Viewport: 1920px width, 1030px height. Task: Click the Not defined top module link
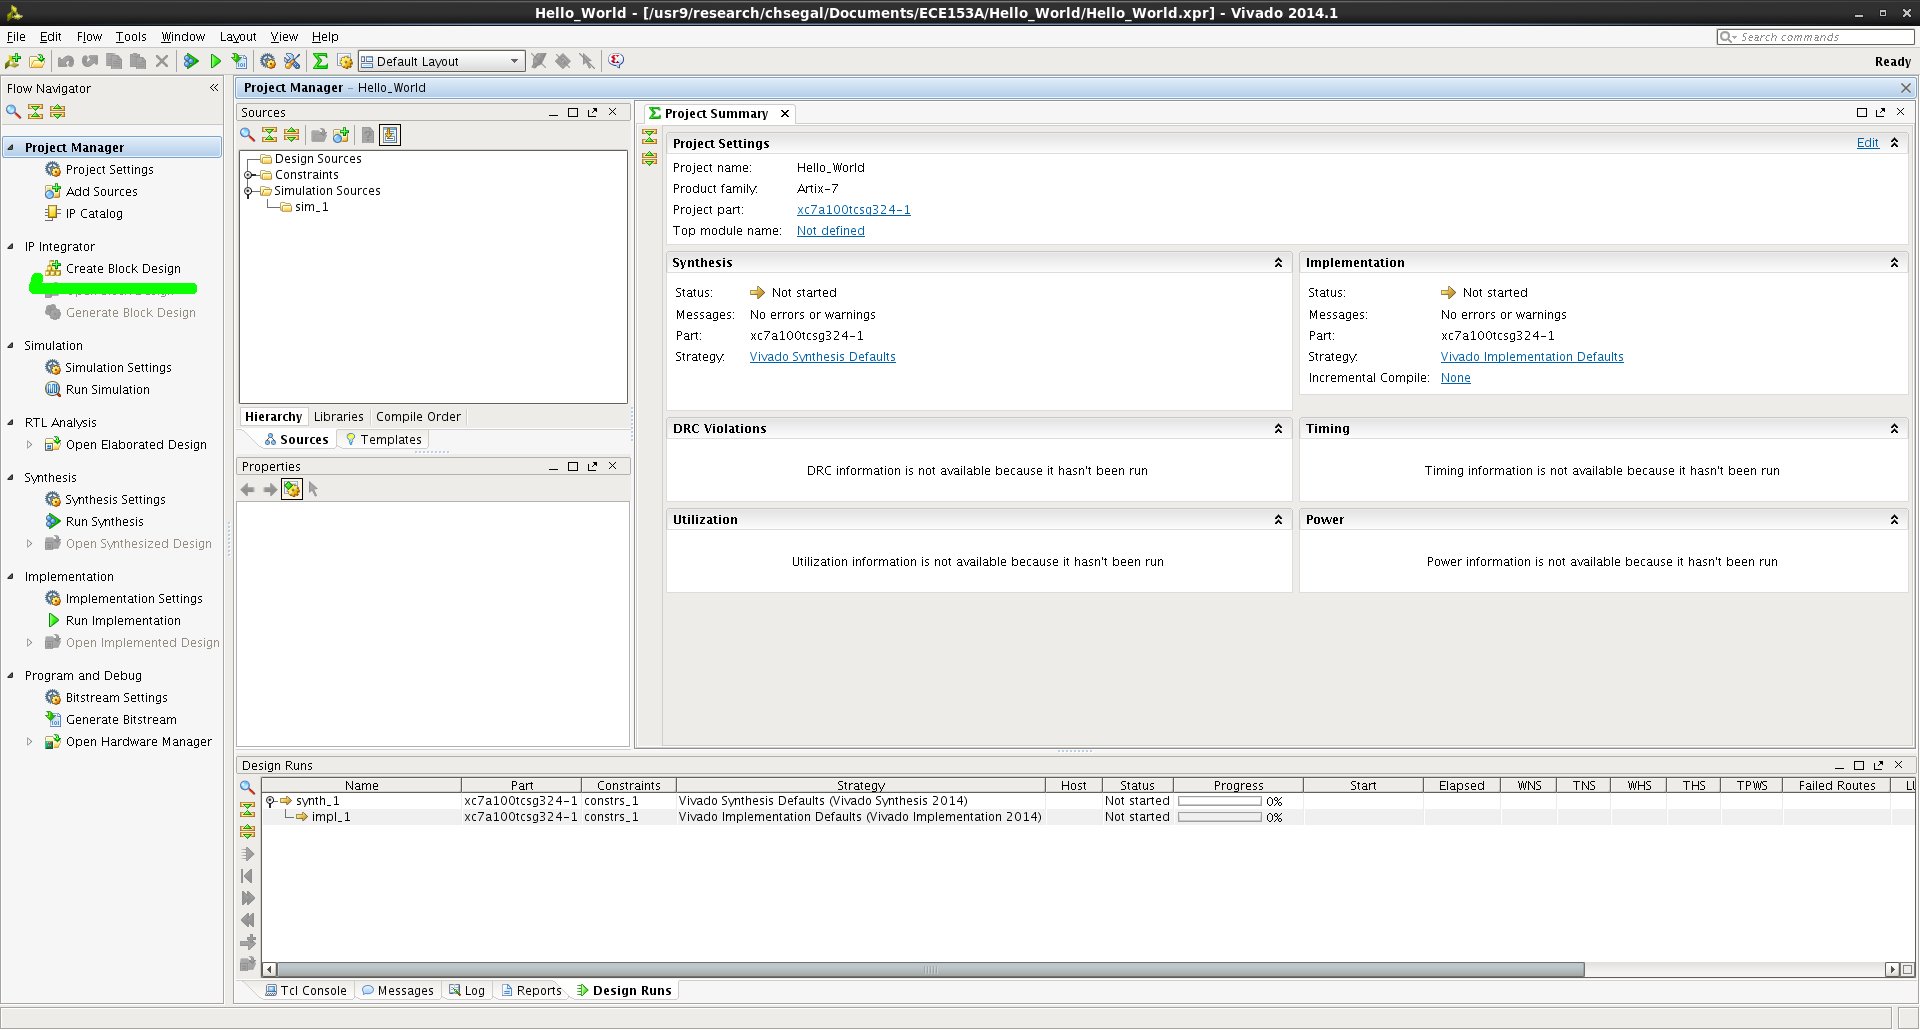point(830,231)
